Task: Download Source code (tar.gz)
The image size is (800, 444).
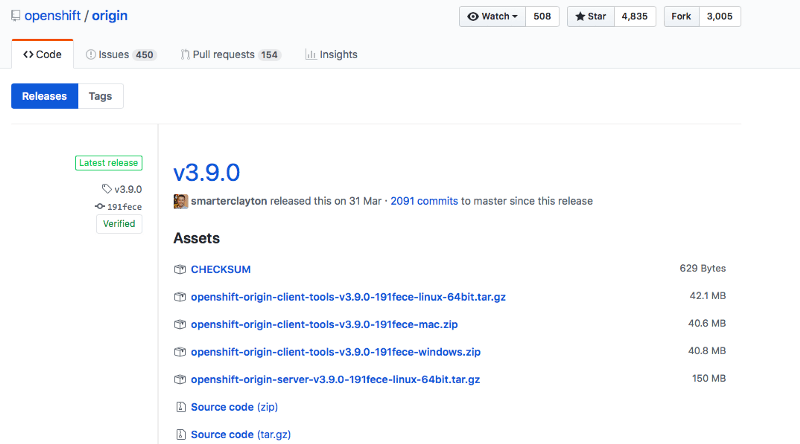Action: pyautogui.click(x=241, y=435)
